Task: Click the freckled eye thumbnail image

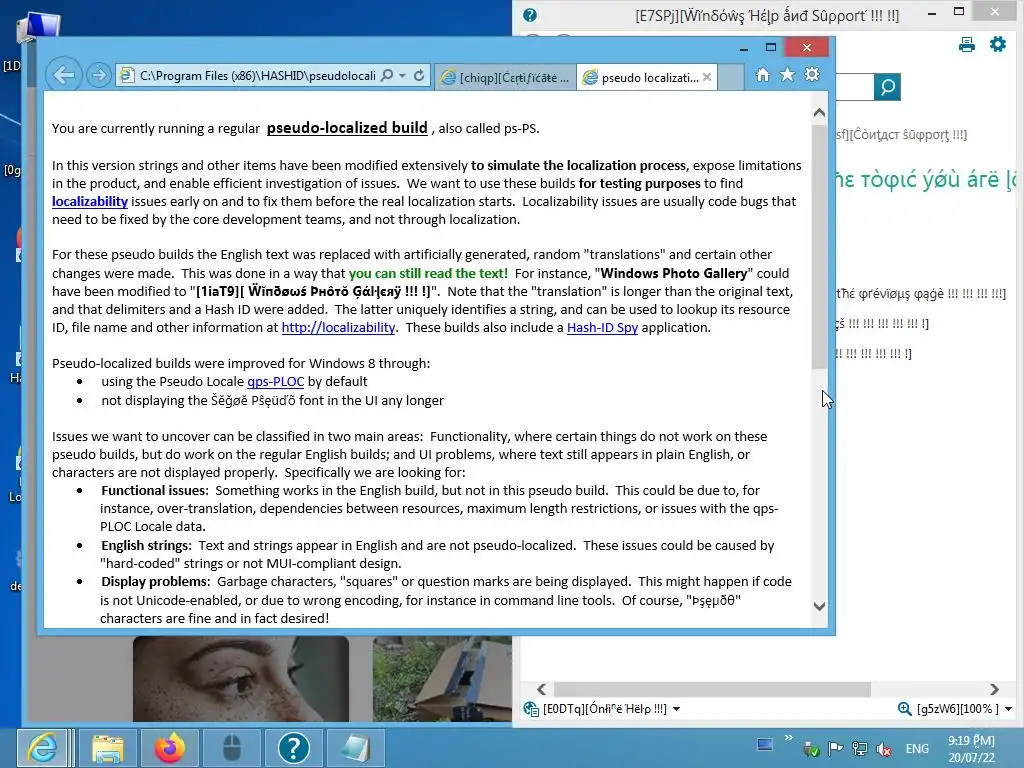Action: click(x=240, y=679)
